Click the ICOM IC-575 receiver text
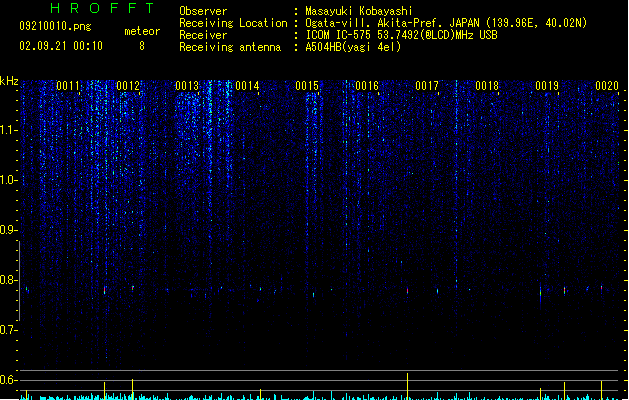 click(402, 35)
